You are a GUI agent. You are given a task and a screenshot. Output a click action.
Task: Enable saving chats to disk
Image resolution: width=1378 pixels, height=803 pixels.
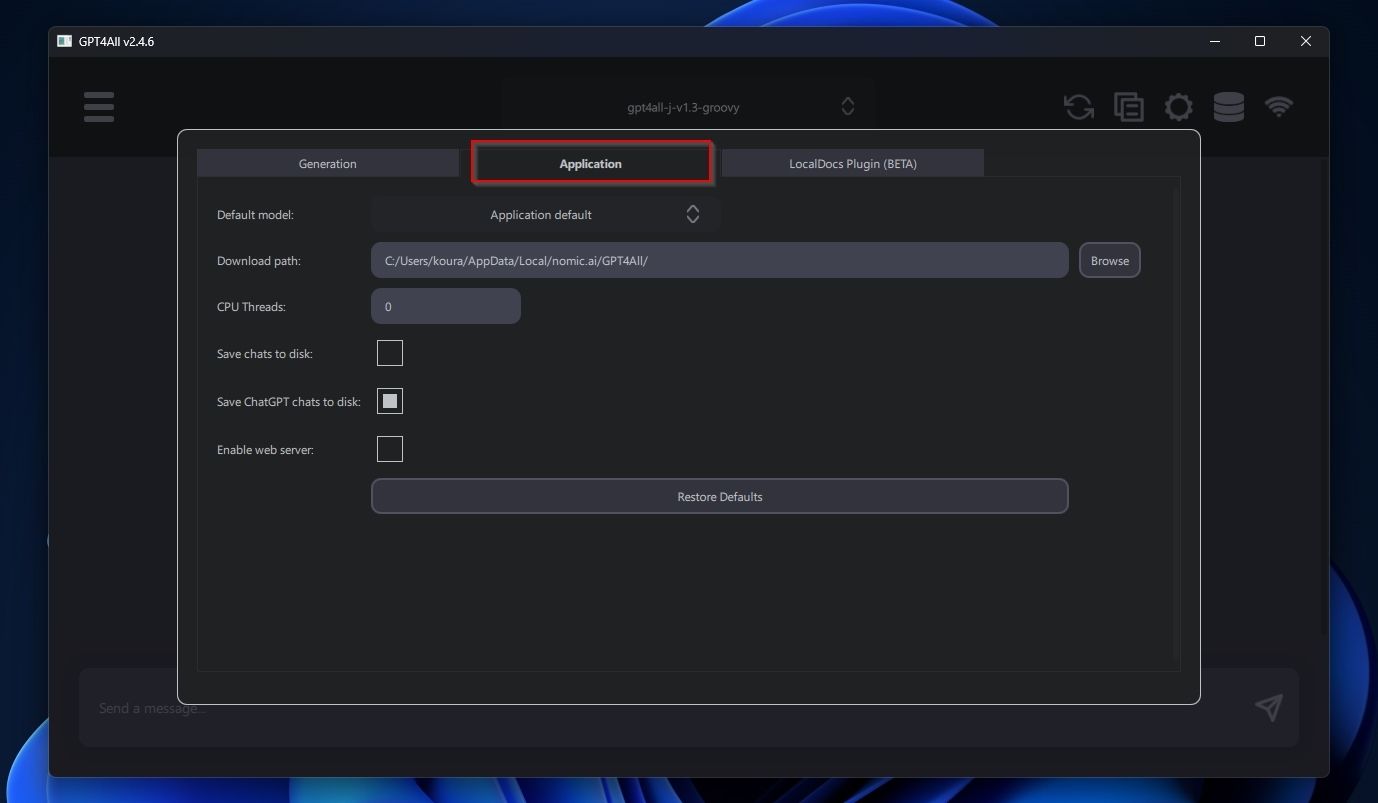pos(389,352)
